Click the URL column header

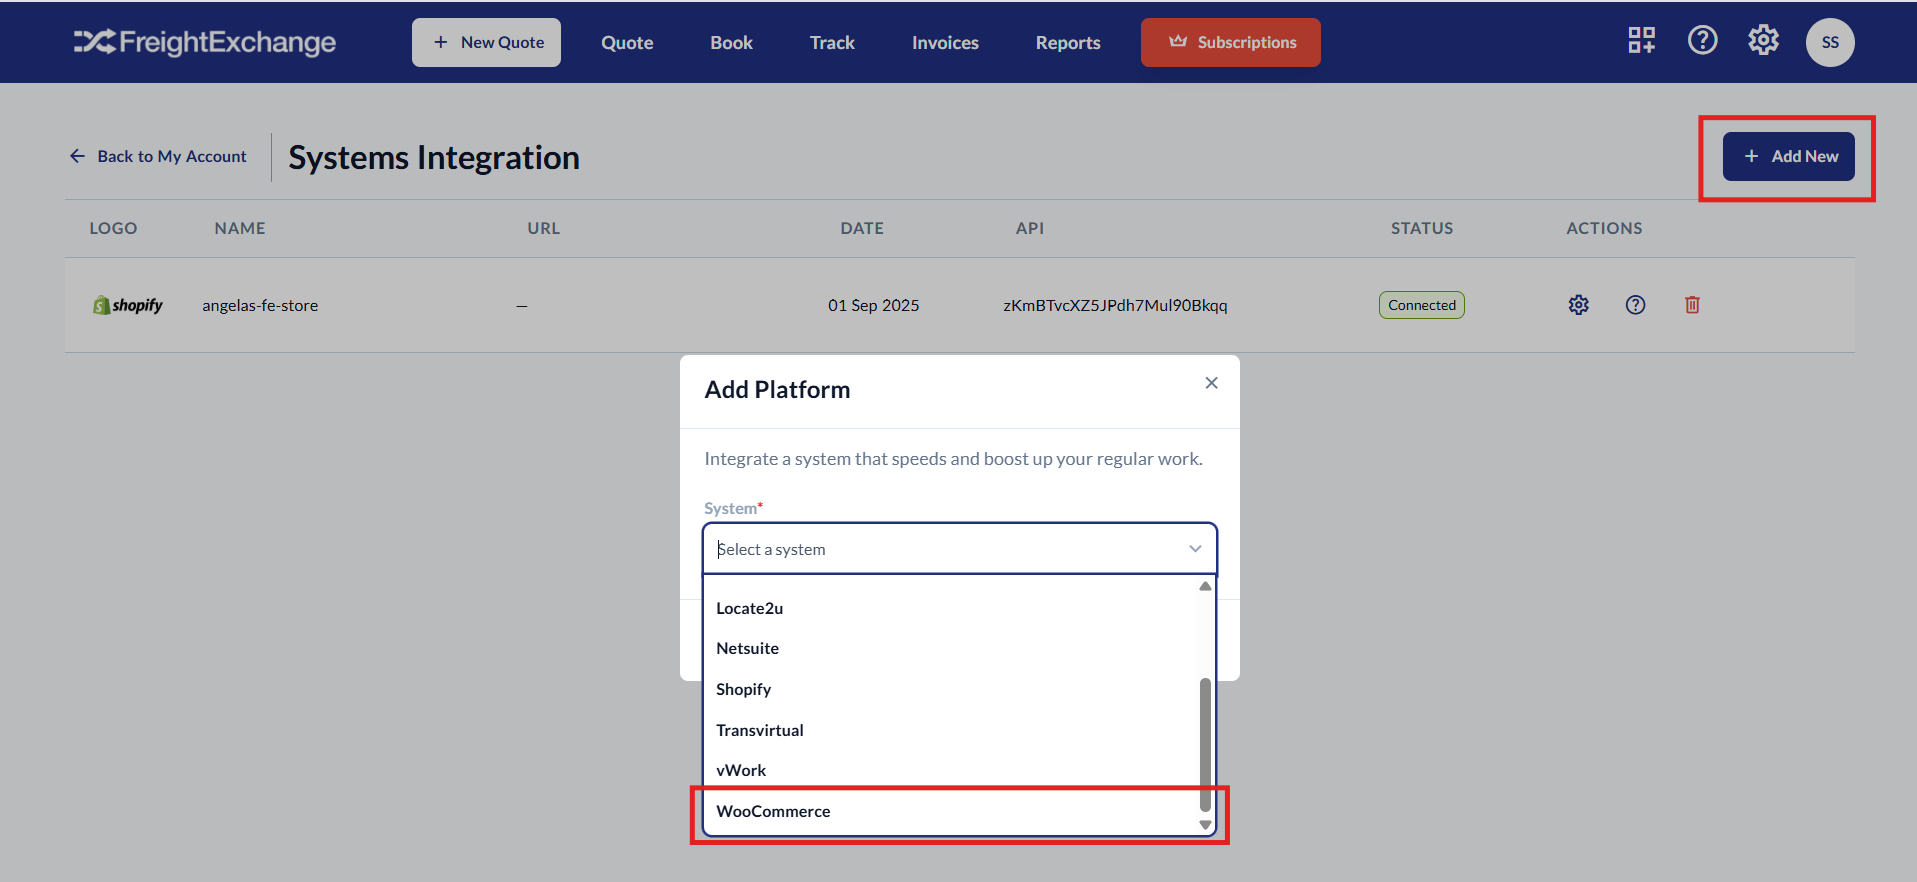pos(543,228)
